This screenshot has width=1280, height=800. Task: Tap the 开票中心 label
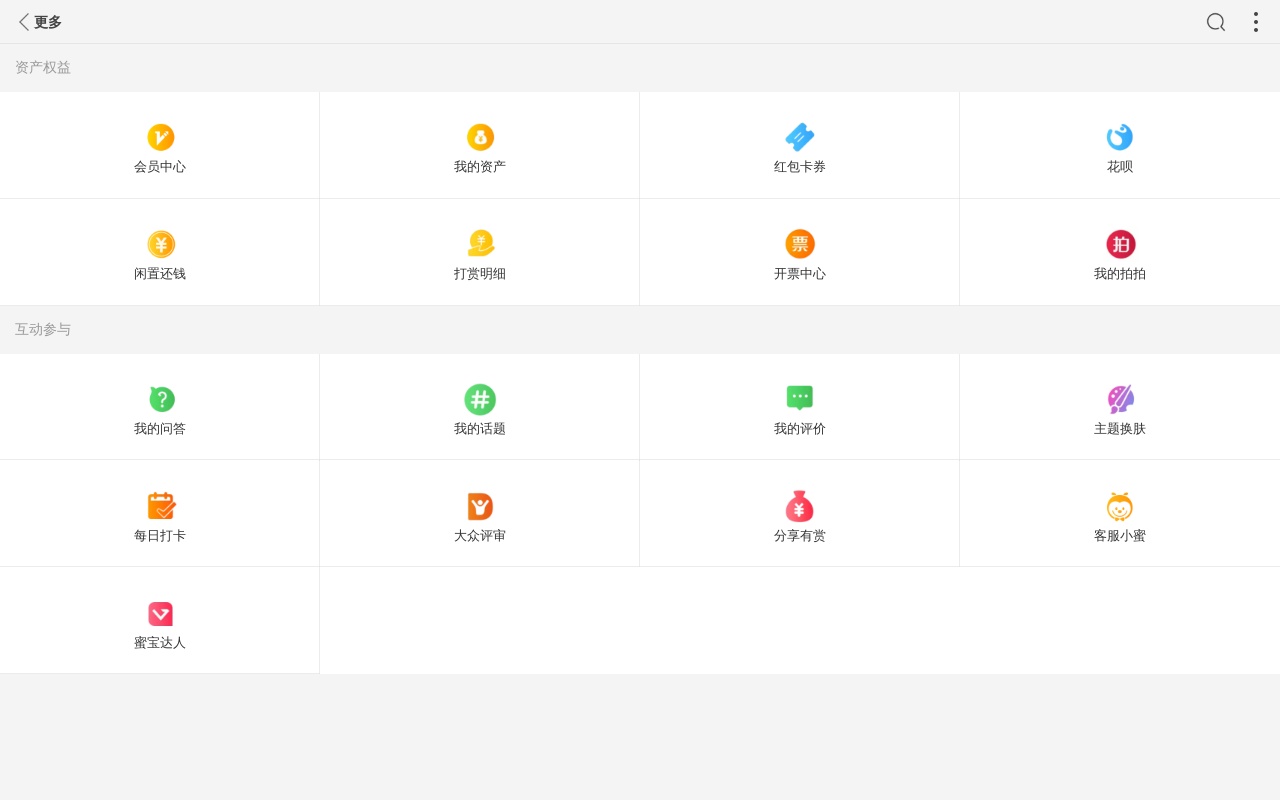coord(800,274)
